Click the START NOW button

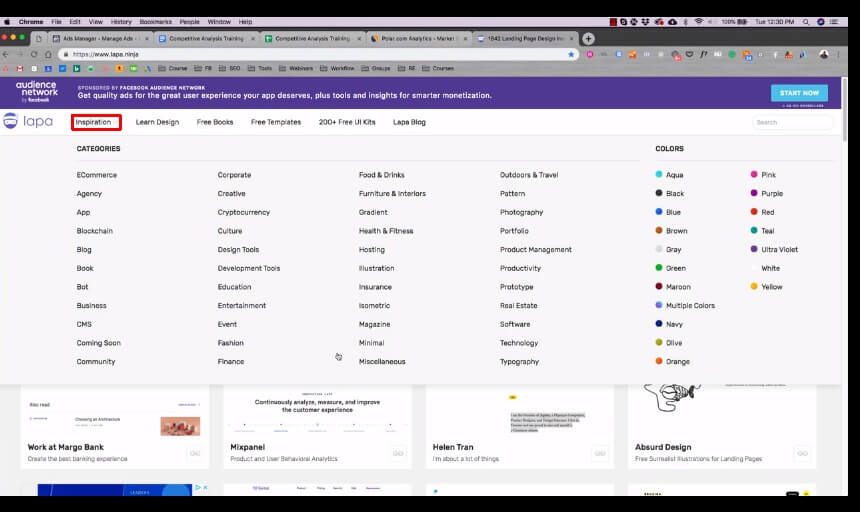pos(799,93)
